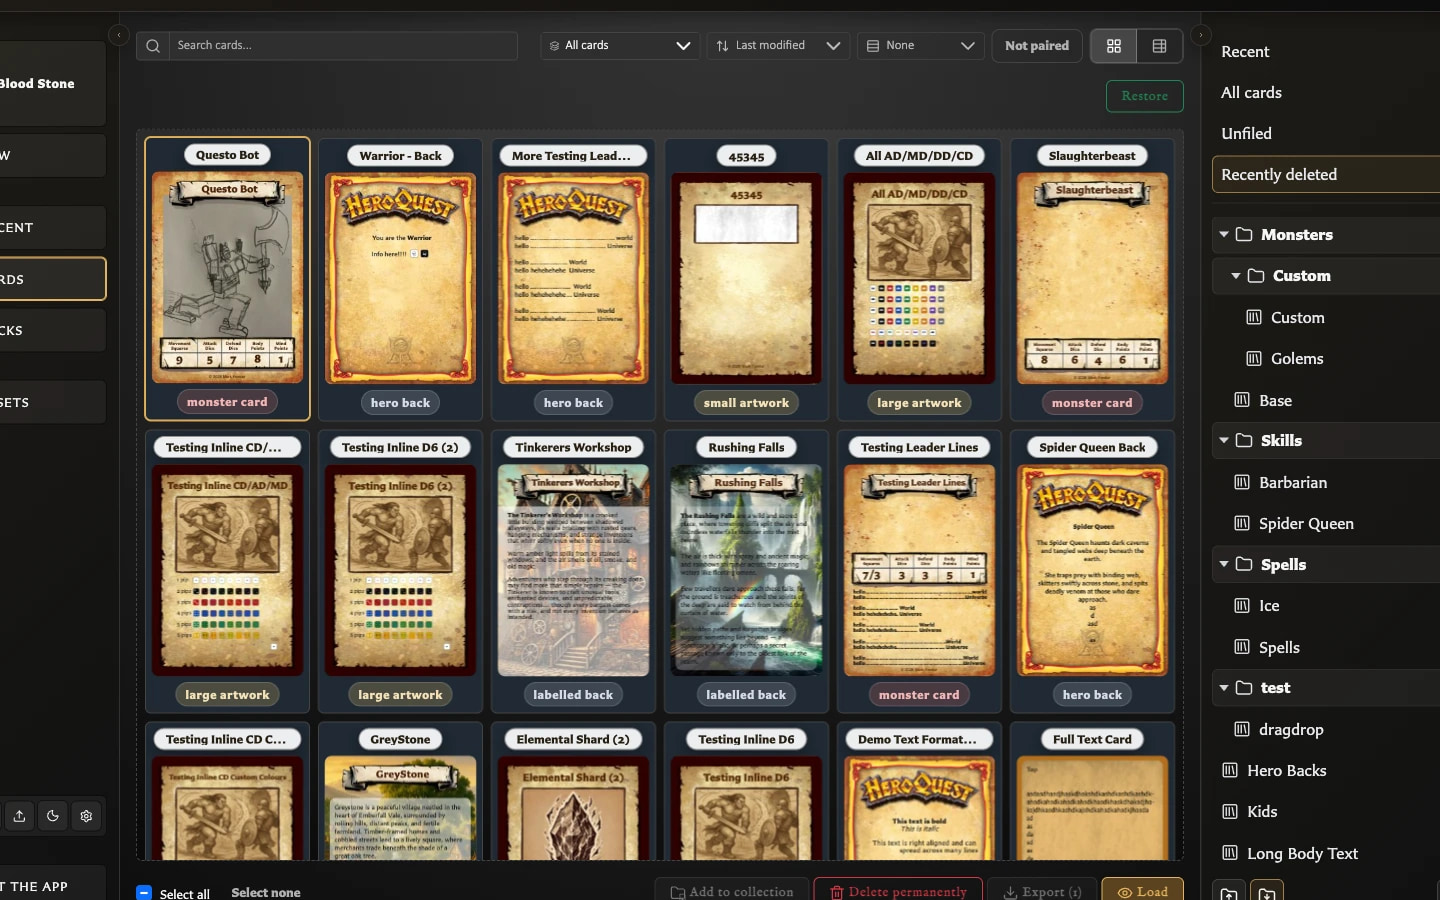Select All cards in the right panel
Screen dimensions: 1440x900
[1251, 93]
